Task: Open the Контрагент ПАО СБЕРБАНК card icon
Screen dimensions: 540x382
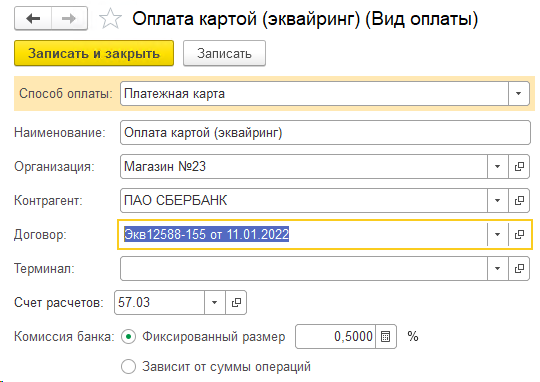Action: coord(519,200)
